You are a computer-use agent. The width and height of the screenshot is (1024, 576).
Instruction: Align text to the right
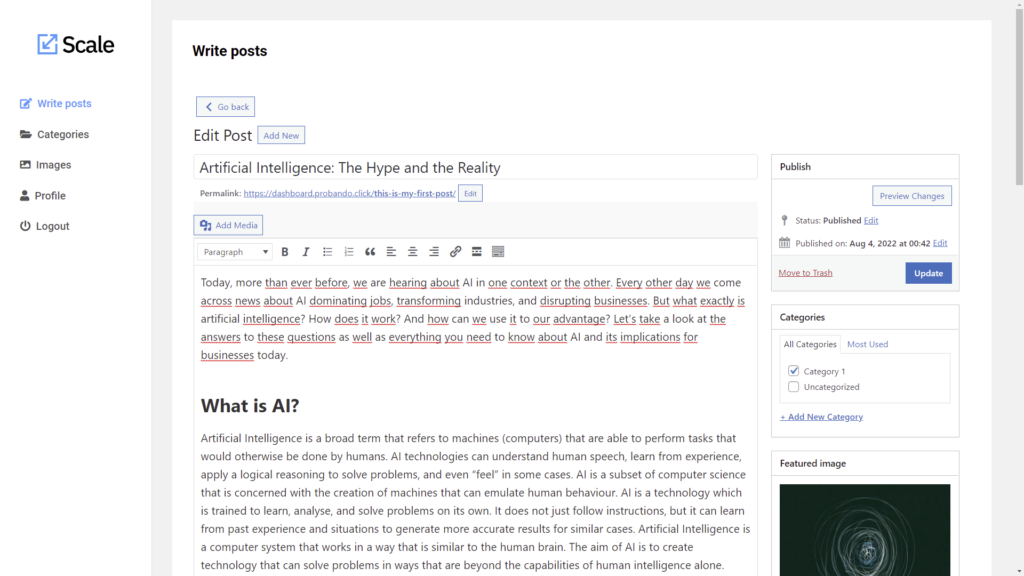point(433,251)
